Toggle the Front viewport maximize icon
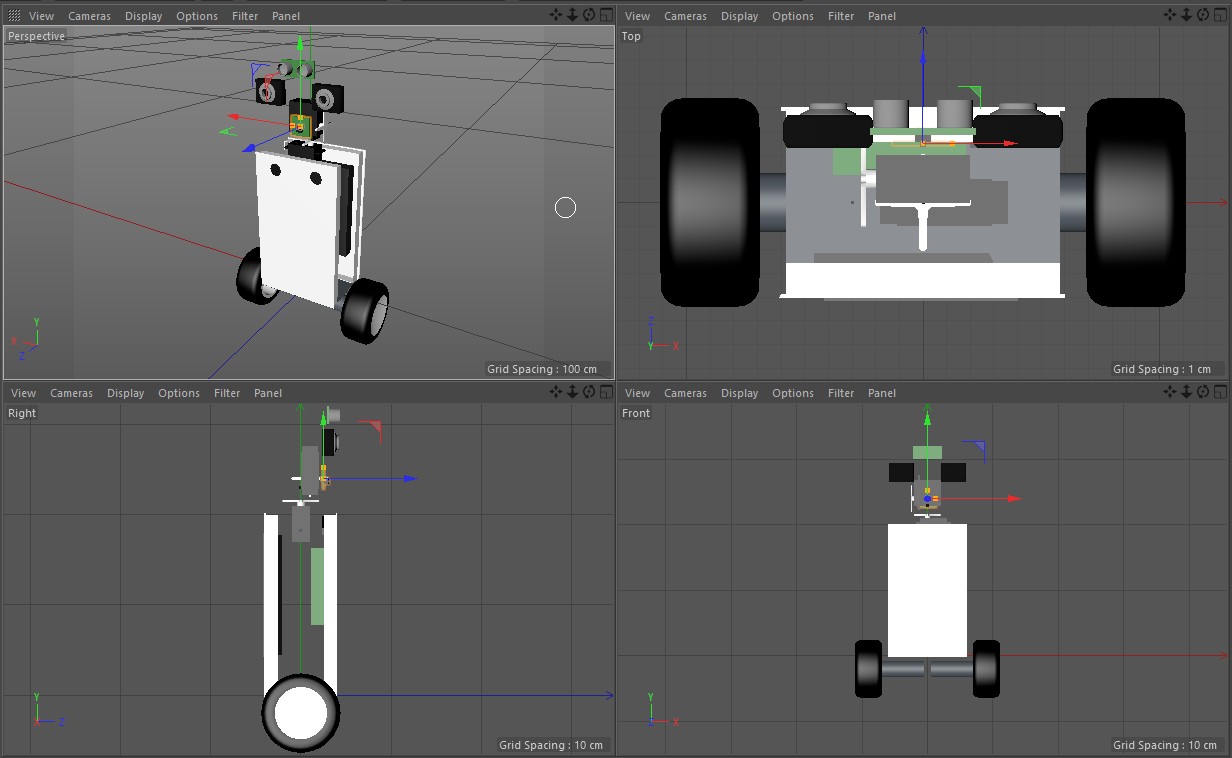This screenshot has width=1232, height=758. pos(1220,393)
